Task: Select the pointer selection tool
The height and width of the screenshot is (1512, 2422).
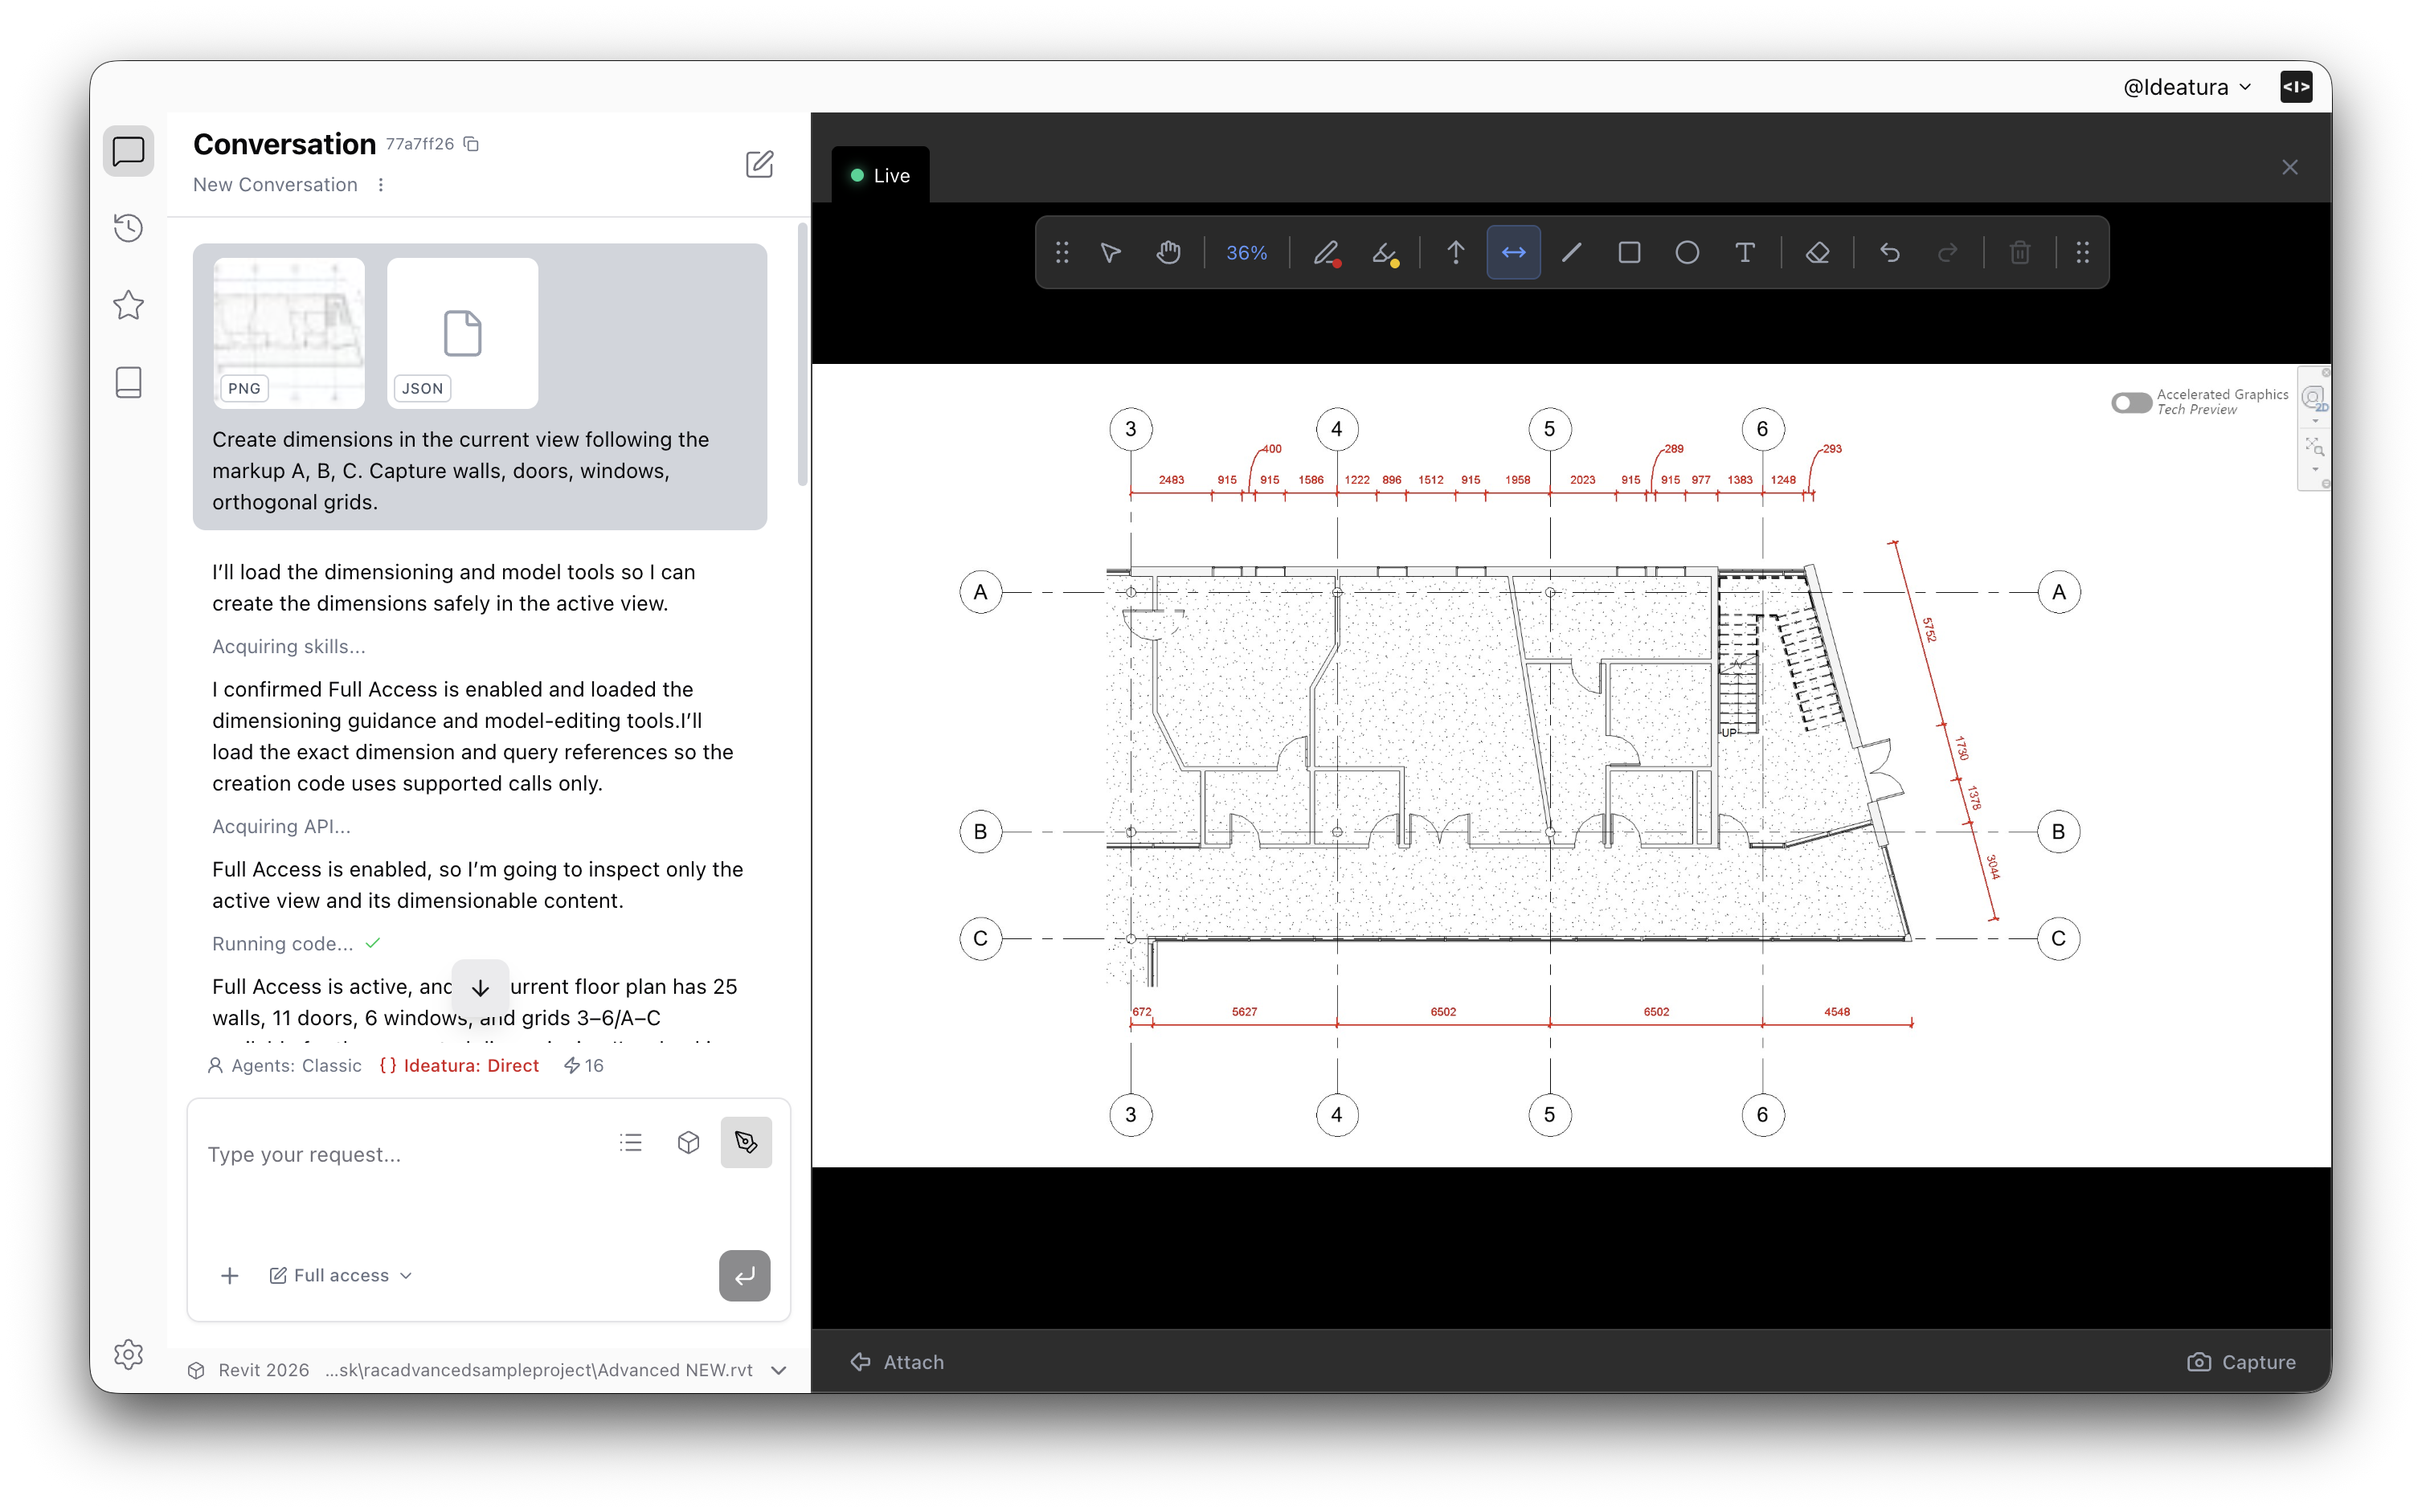Action: click(1110, 253)
